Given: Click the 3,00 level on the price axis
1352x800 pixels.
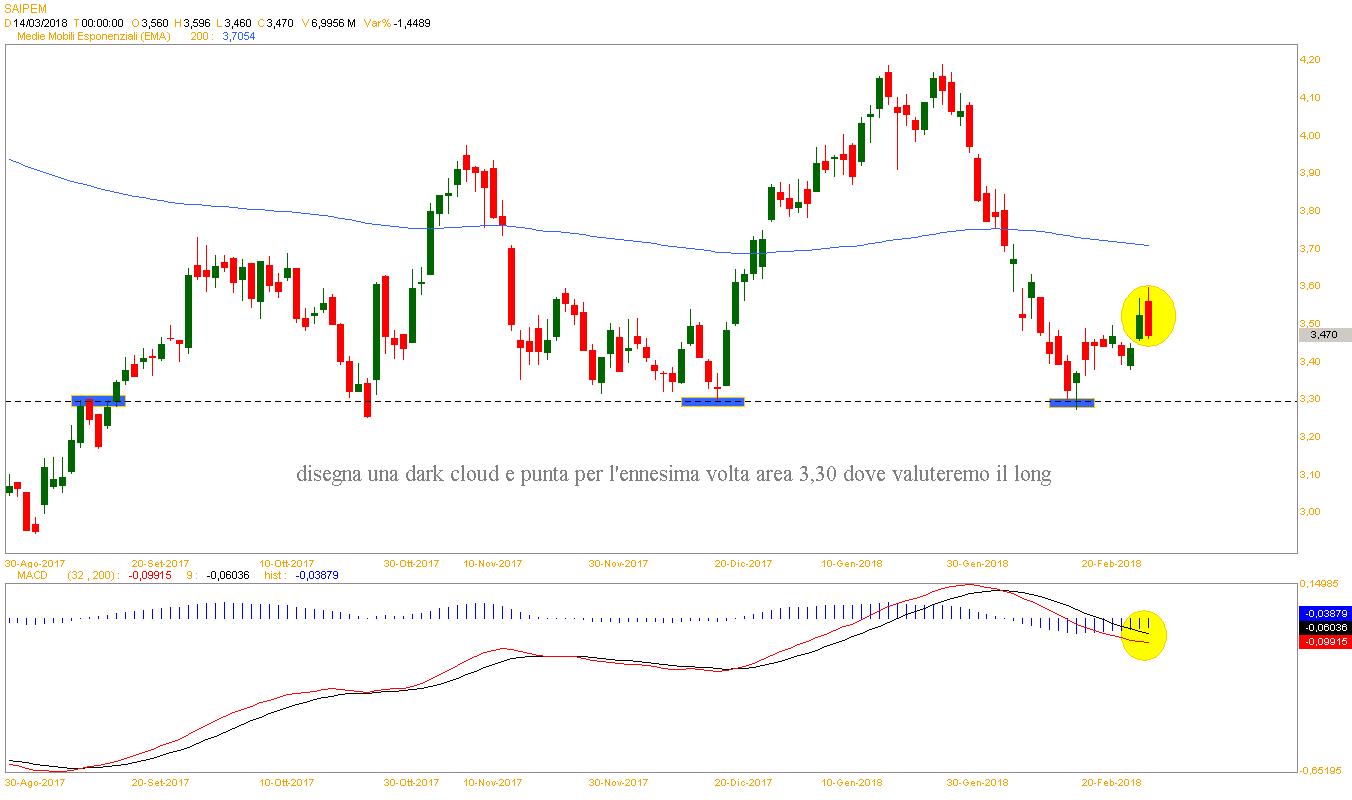Looking at the screenshot, I should click(x=1309, y=512).
